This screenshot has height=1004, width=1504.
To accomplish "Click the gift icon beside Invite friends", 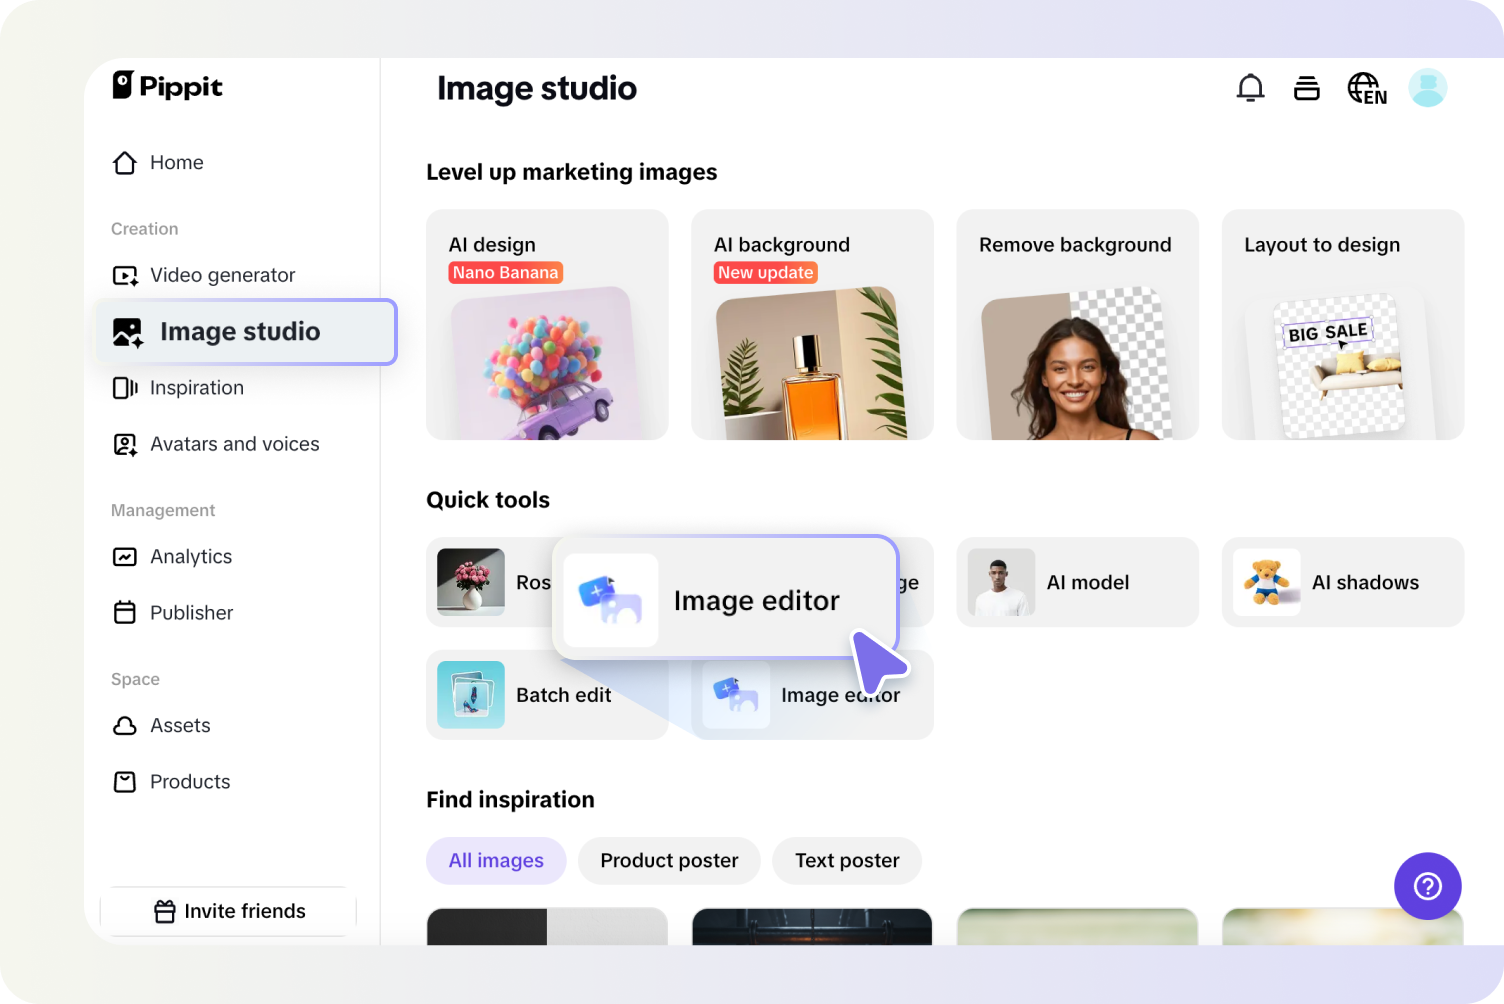I will (165, 911).
